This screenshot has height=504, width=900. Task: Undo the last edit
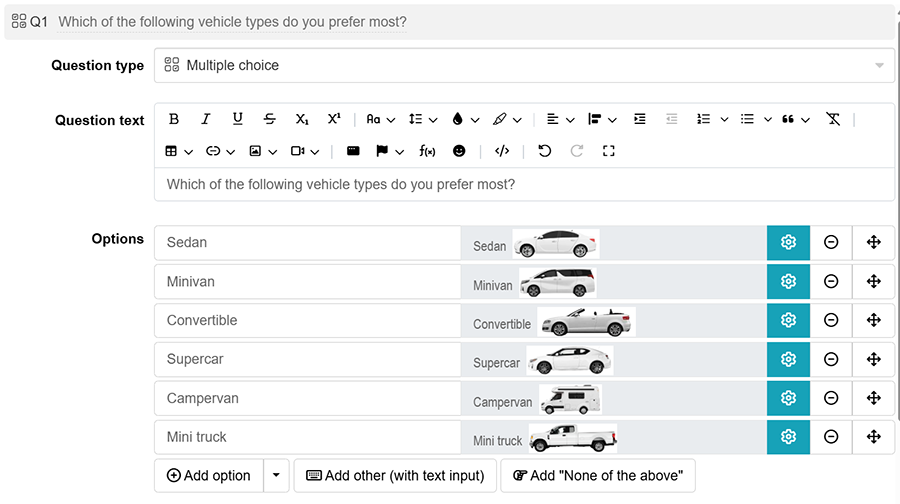pyautogui.click(x=545, y=151)
